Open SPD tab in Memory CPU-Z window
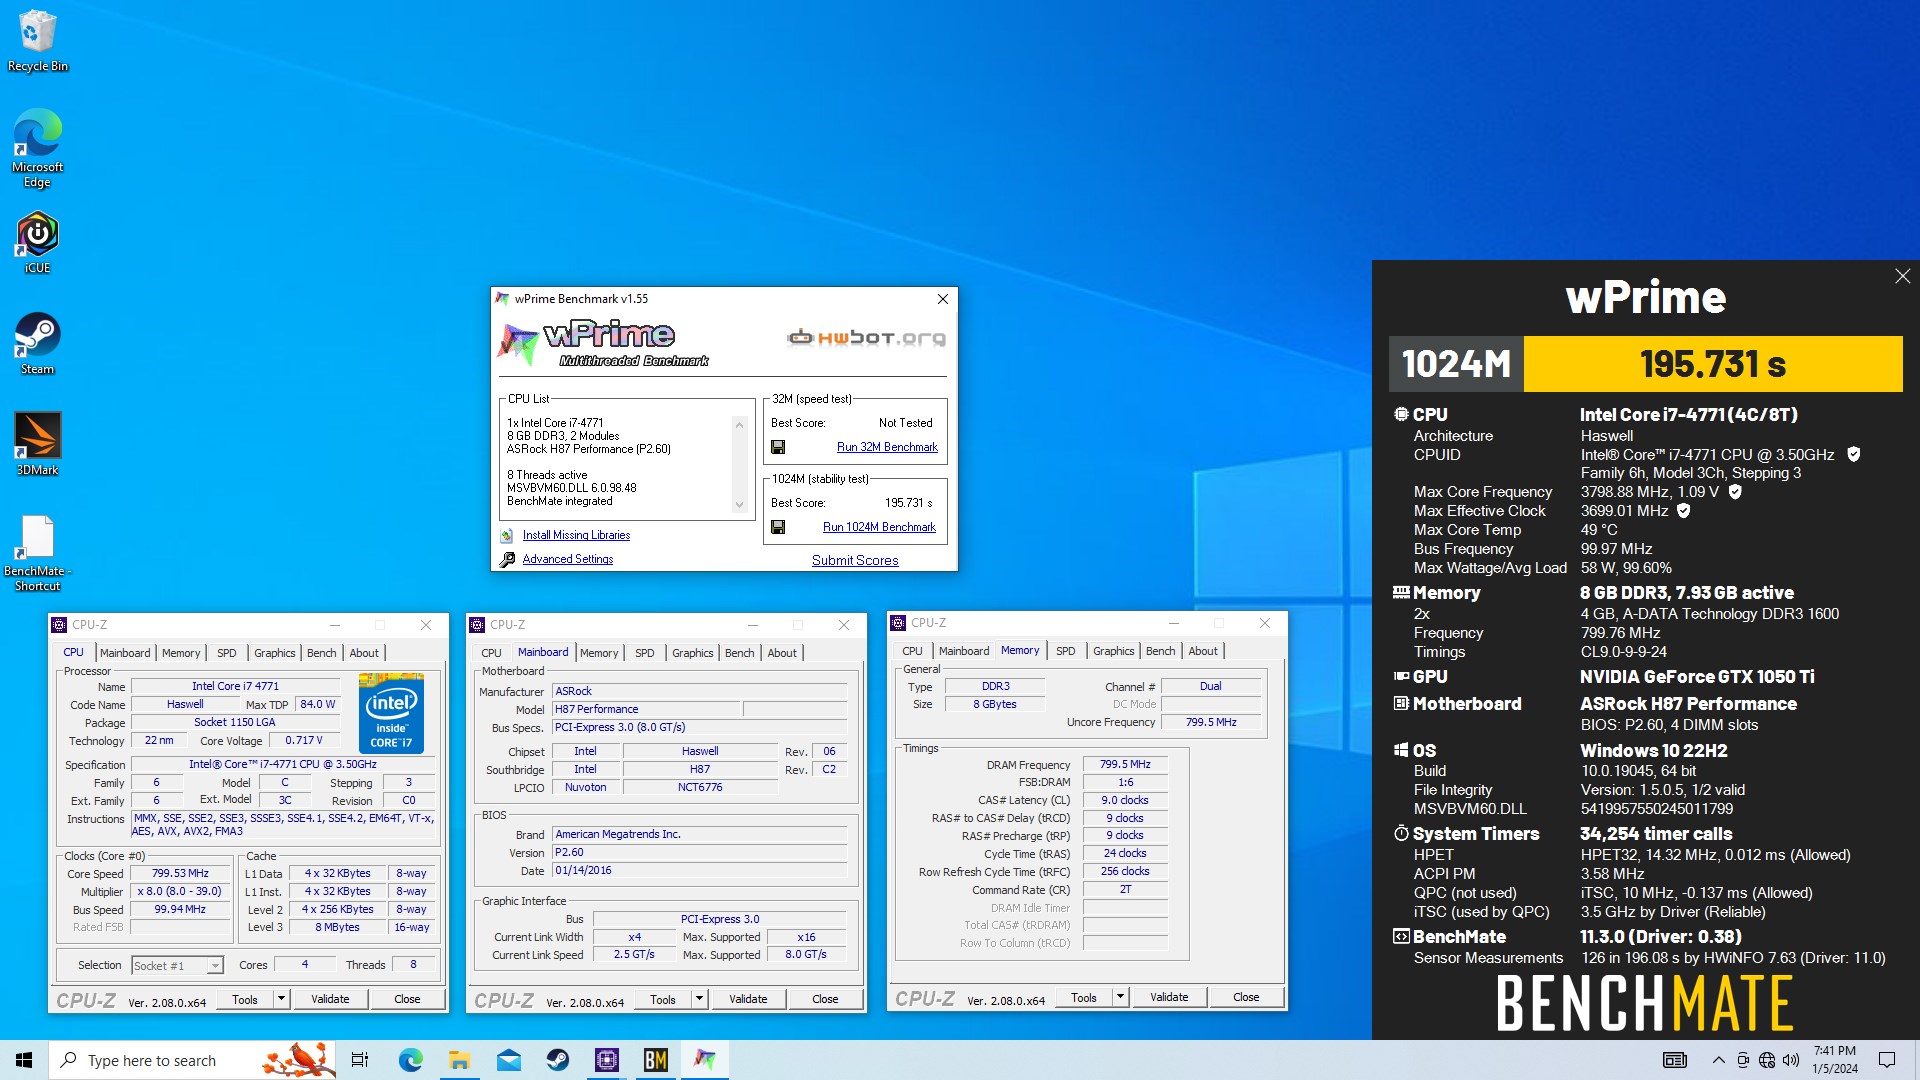 tap(1066, 651)
